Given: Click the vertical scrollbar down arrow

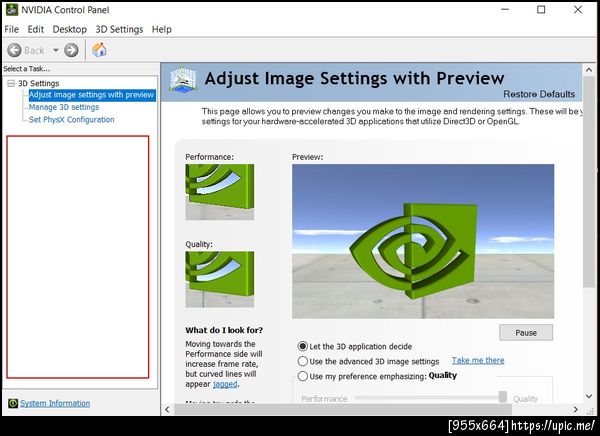Looking at the screenshot, I should pyautogui.click(x=589, y=396).
